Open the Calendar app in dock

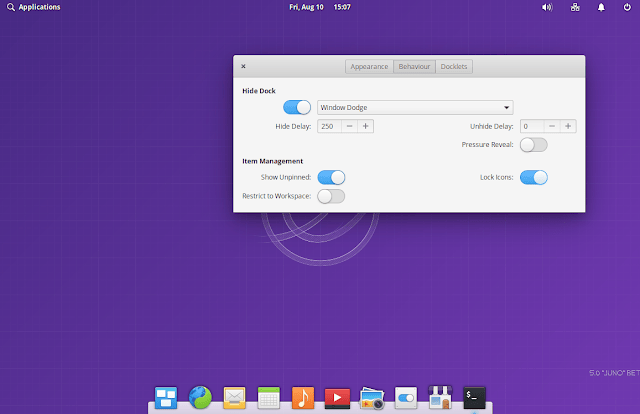[268, 398]
